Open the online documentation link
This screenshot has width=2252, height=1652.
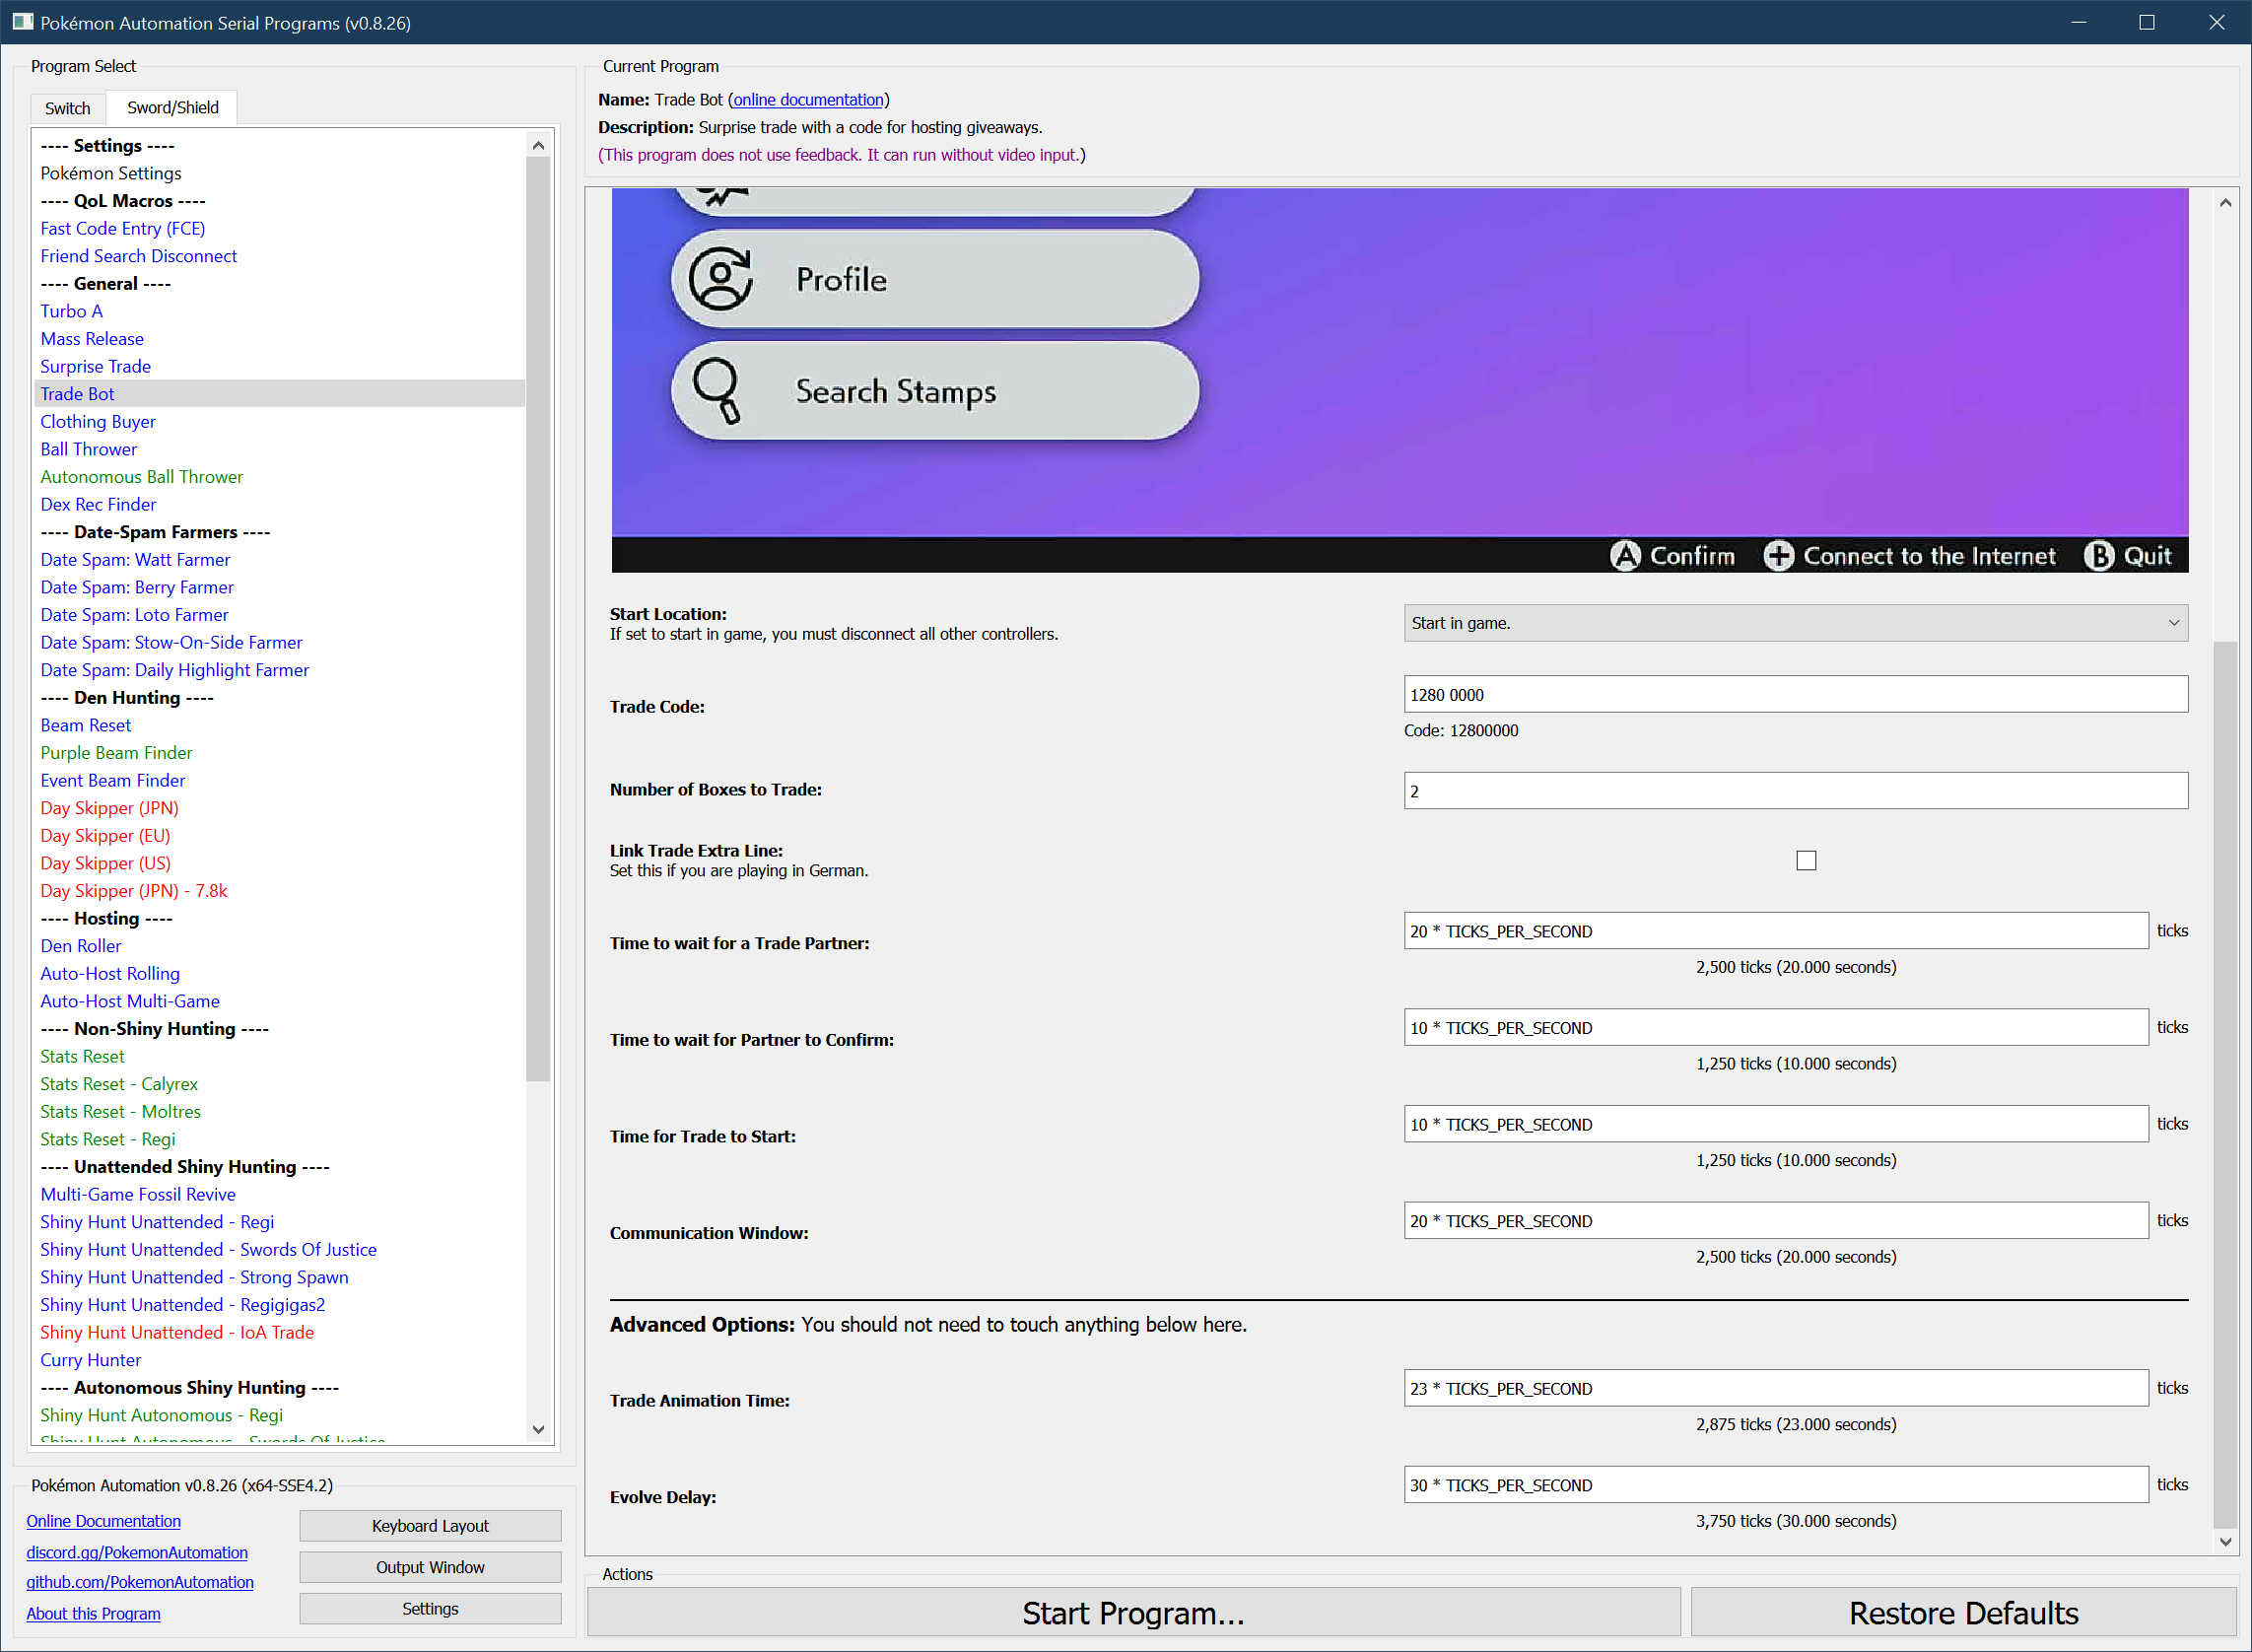coord(808,100)
